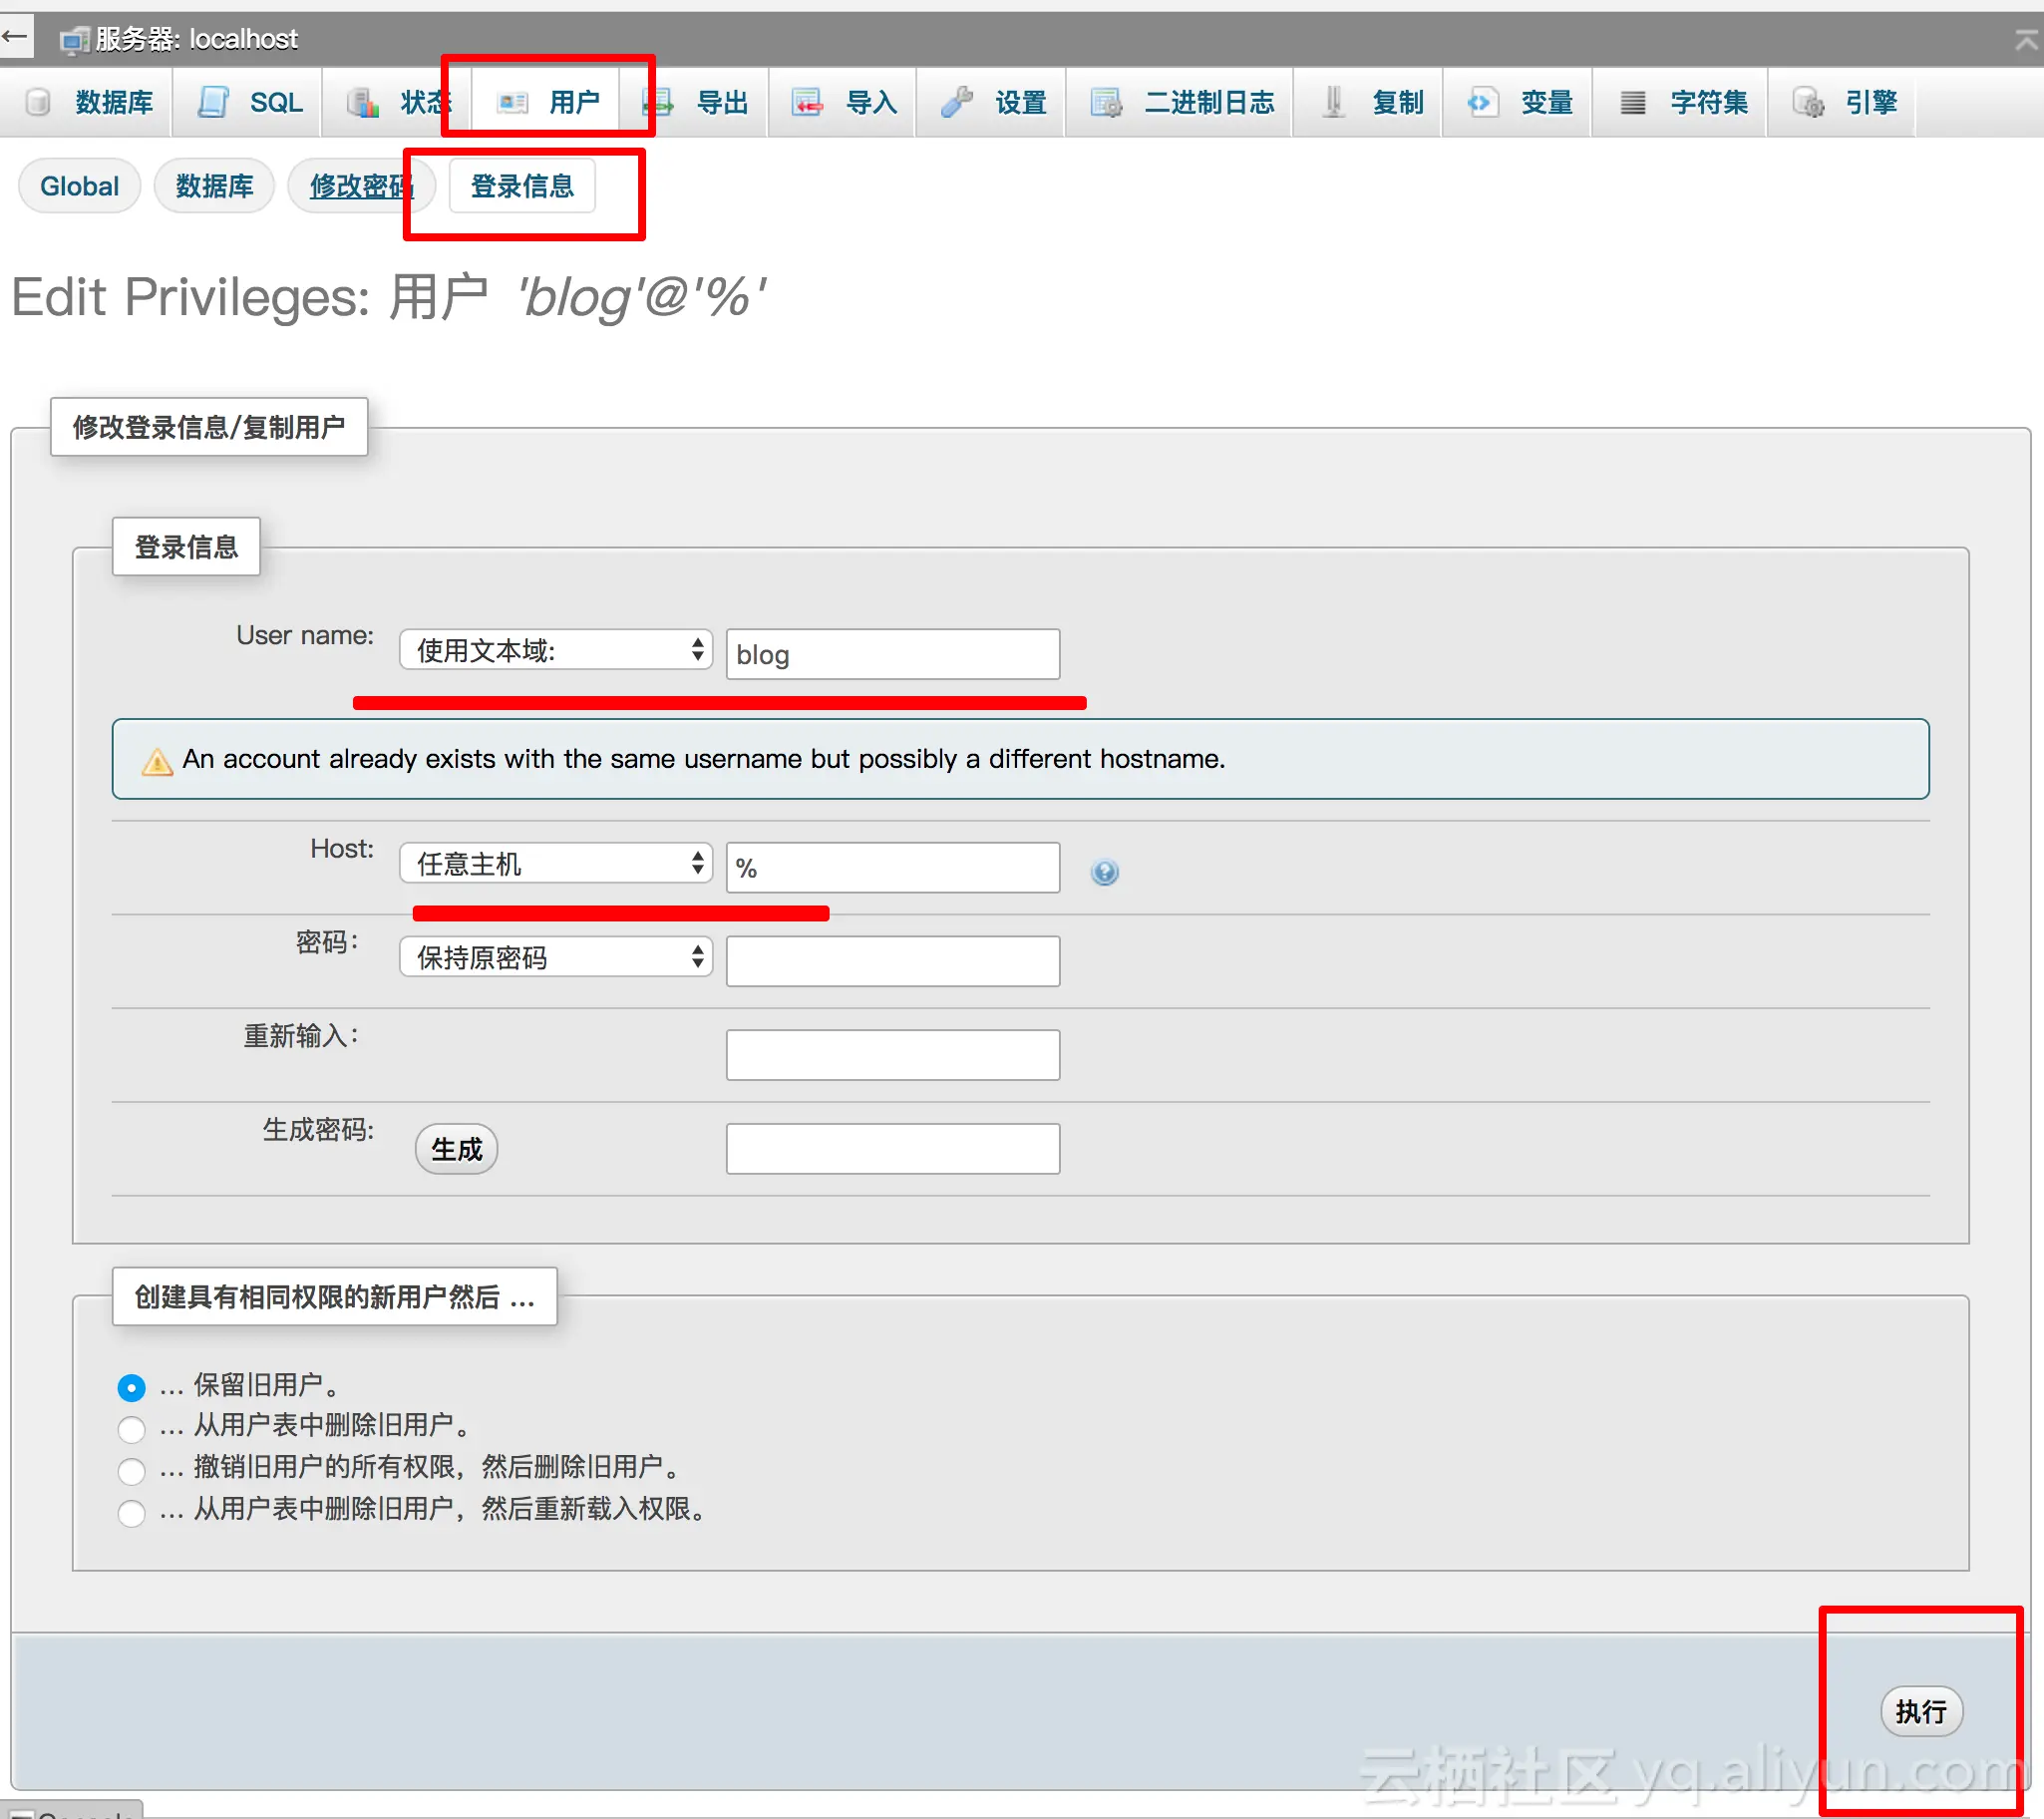Viewport: 2044px width, 1819px height.
Task: Click the blue help icon beside the Host field
Action: (1104, 872)
